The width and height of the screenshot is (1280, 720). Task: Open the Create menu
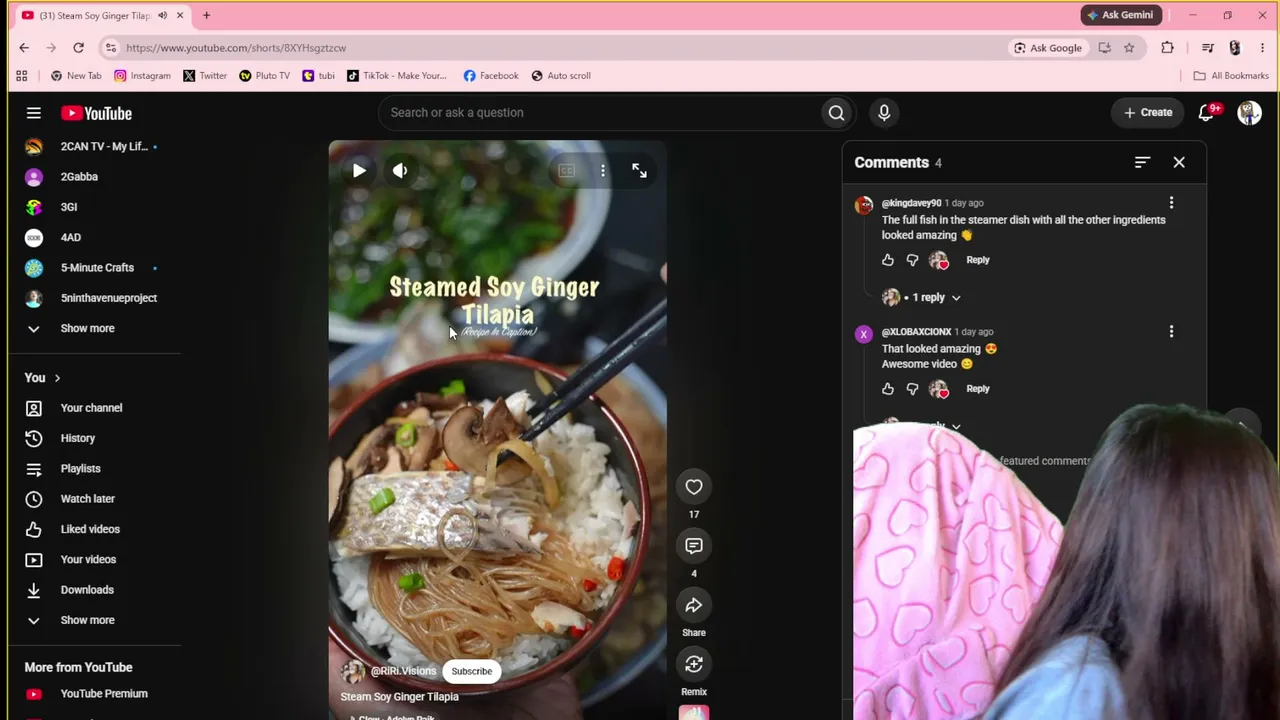(x=1148, y=113)
